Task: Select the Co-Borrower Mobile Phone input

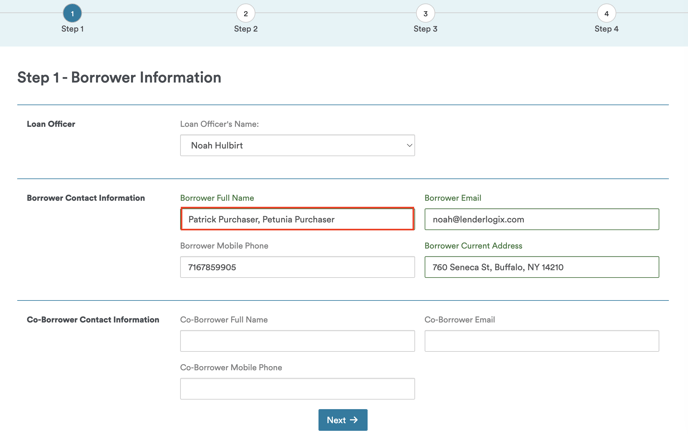Action: [297, 389]
